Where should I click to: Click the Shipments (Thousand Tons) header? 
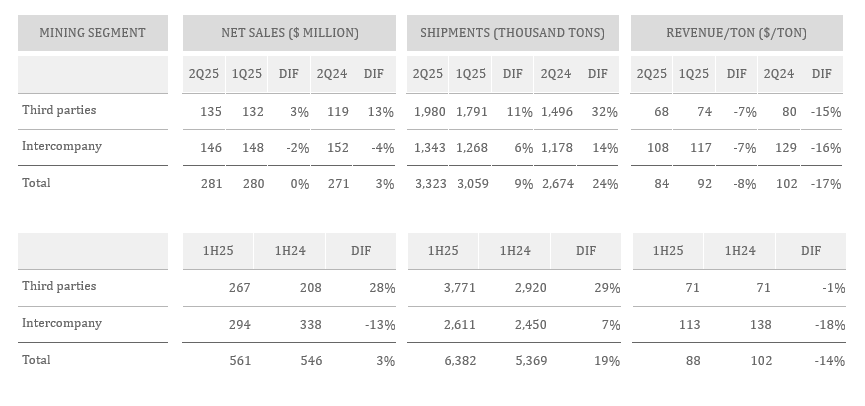[x=512, y=33]
